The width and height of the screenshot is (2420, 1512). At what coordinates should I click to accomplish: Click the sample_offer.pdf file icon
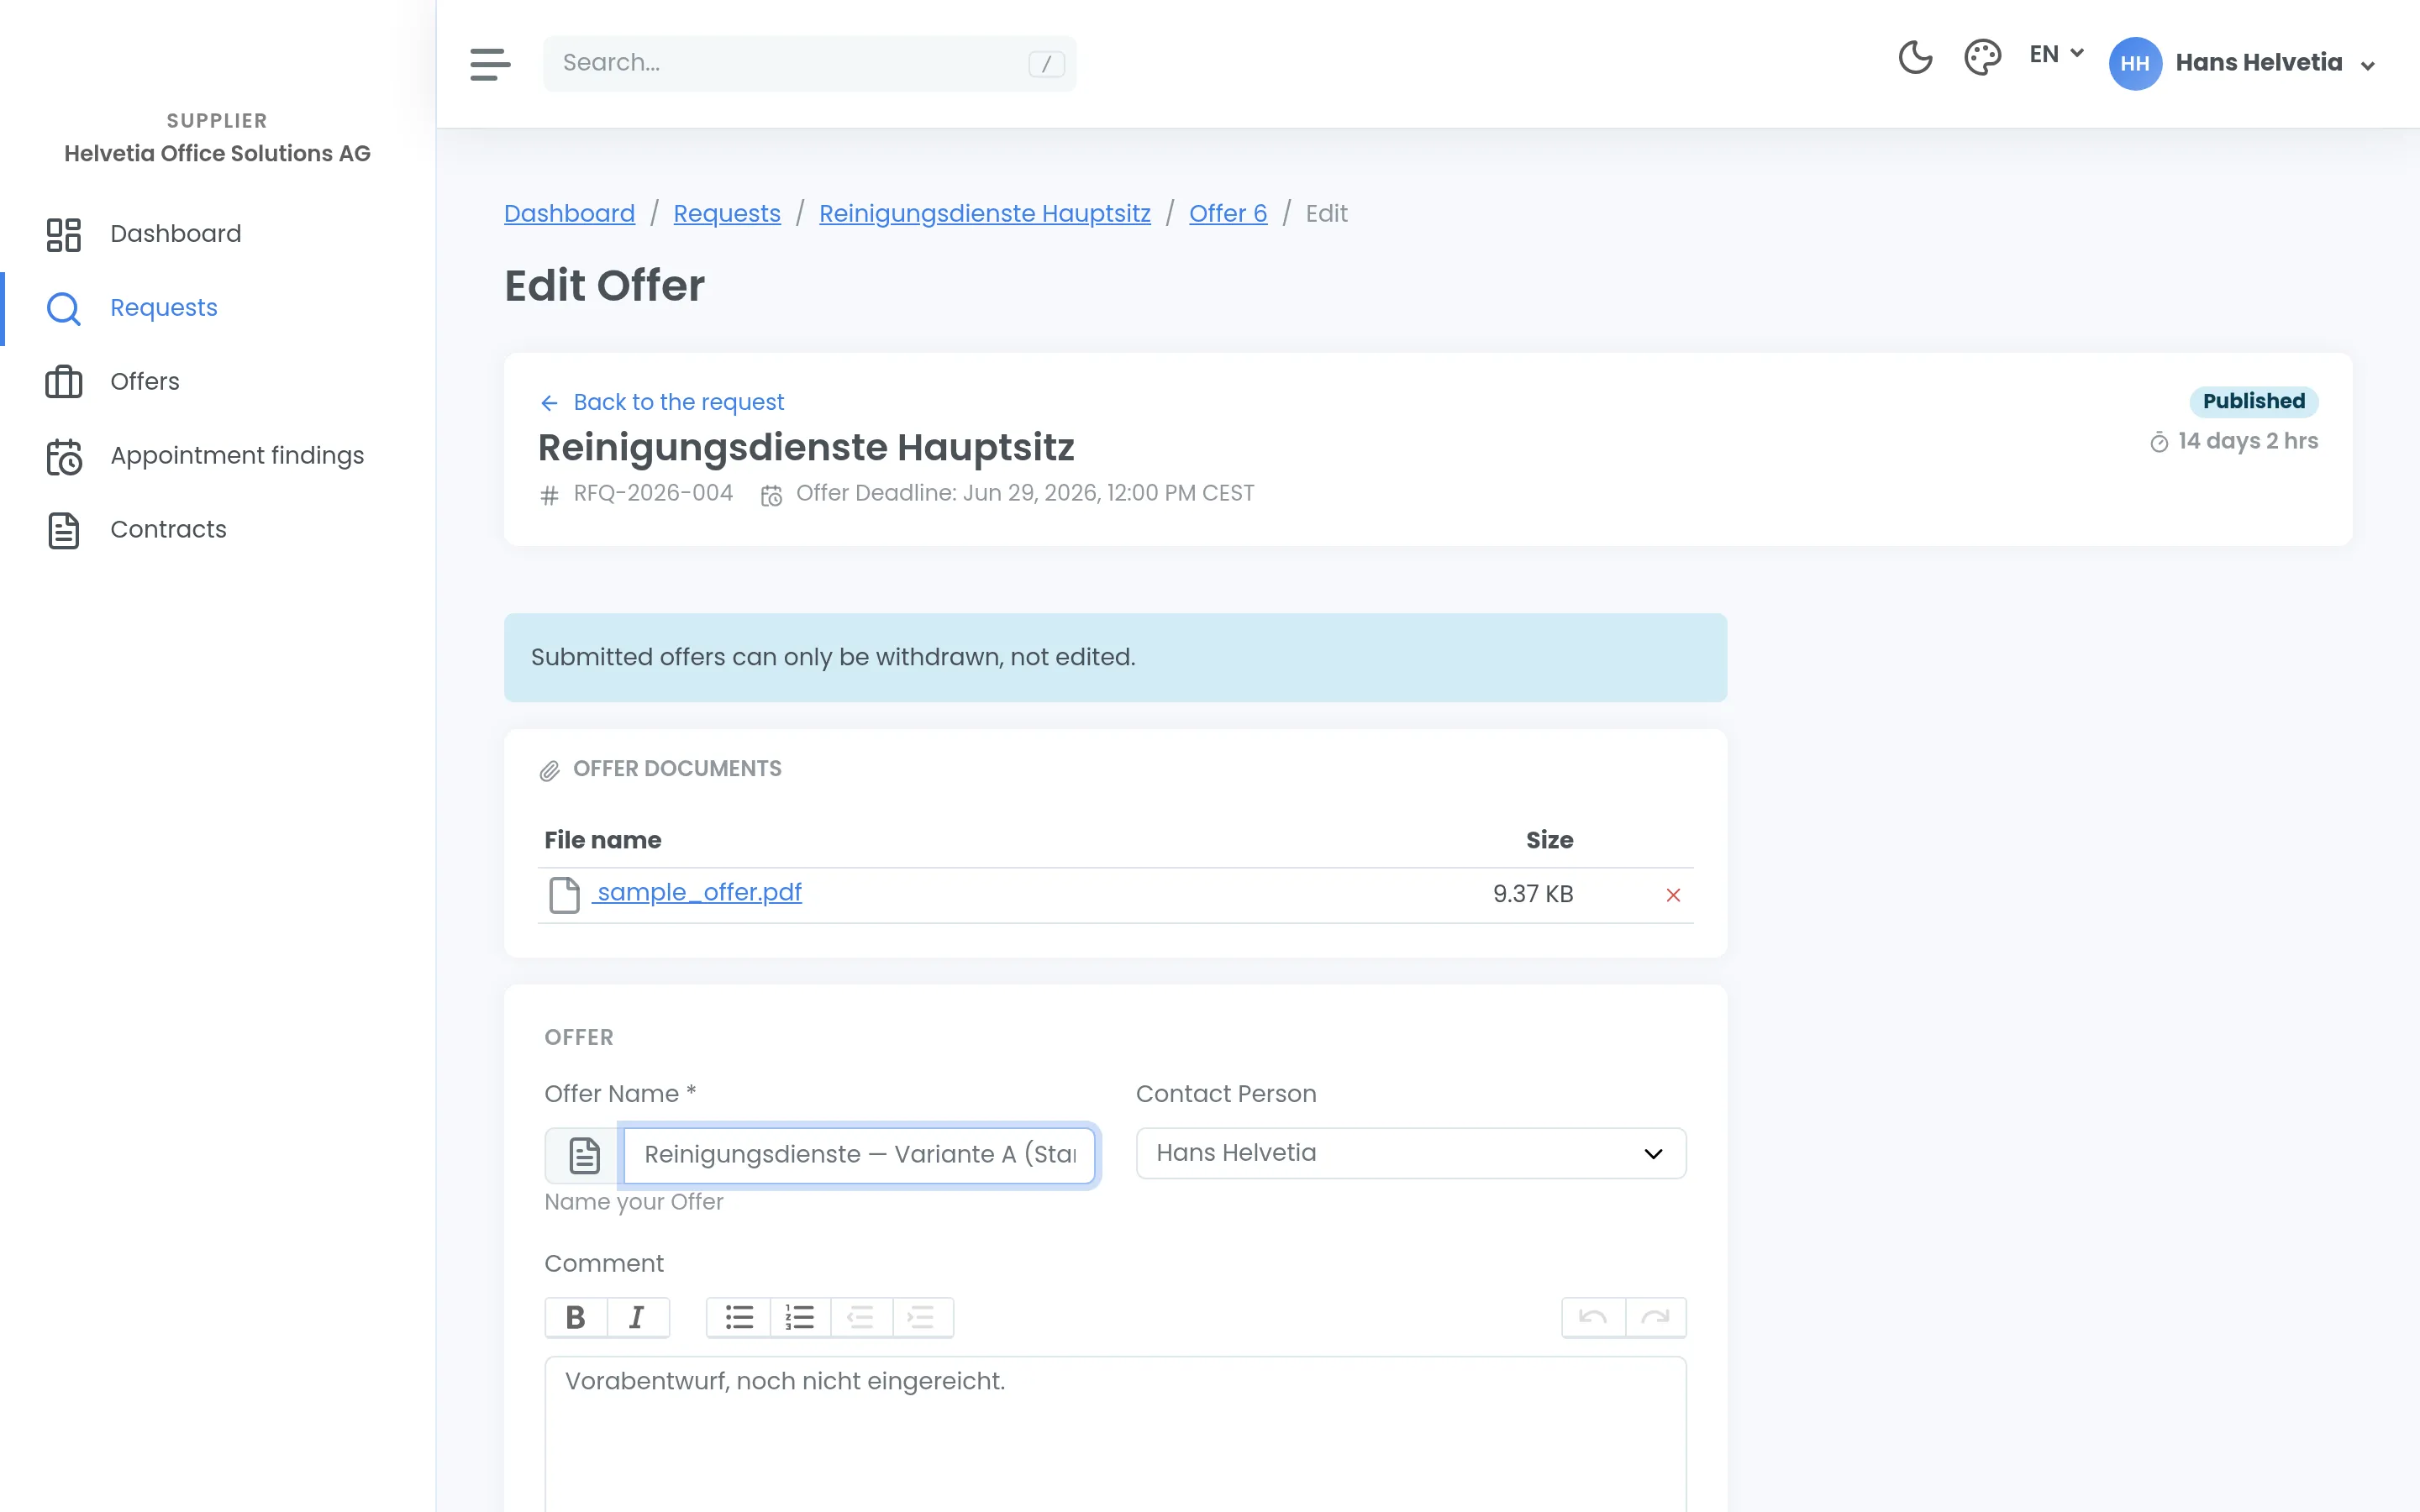click(x=564, y=895)
